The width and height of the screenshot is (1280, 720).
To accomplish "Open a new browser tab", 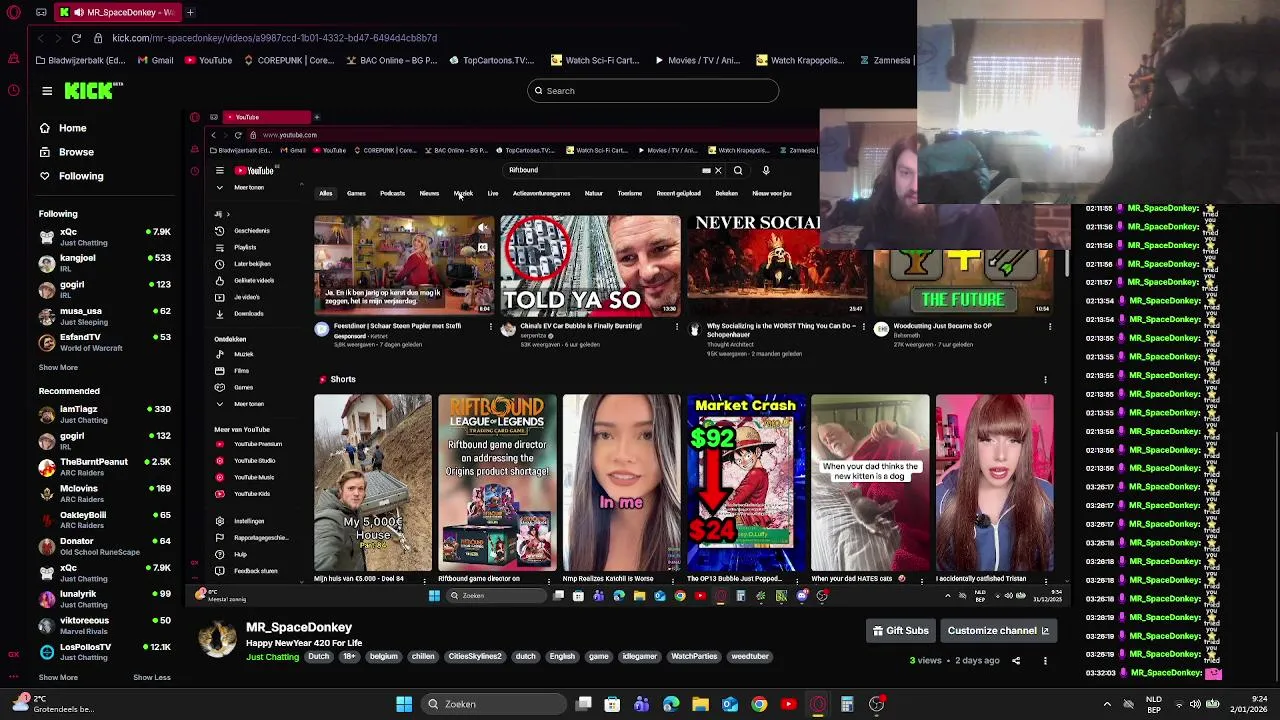I will 190,12.
